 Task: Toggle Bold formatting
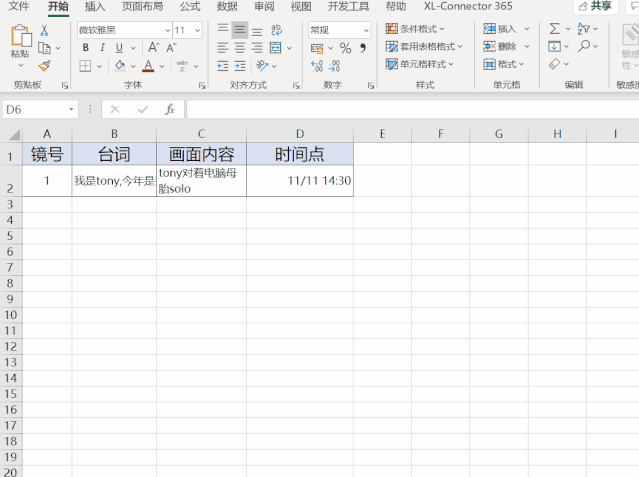86,48
